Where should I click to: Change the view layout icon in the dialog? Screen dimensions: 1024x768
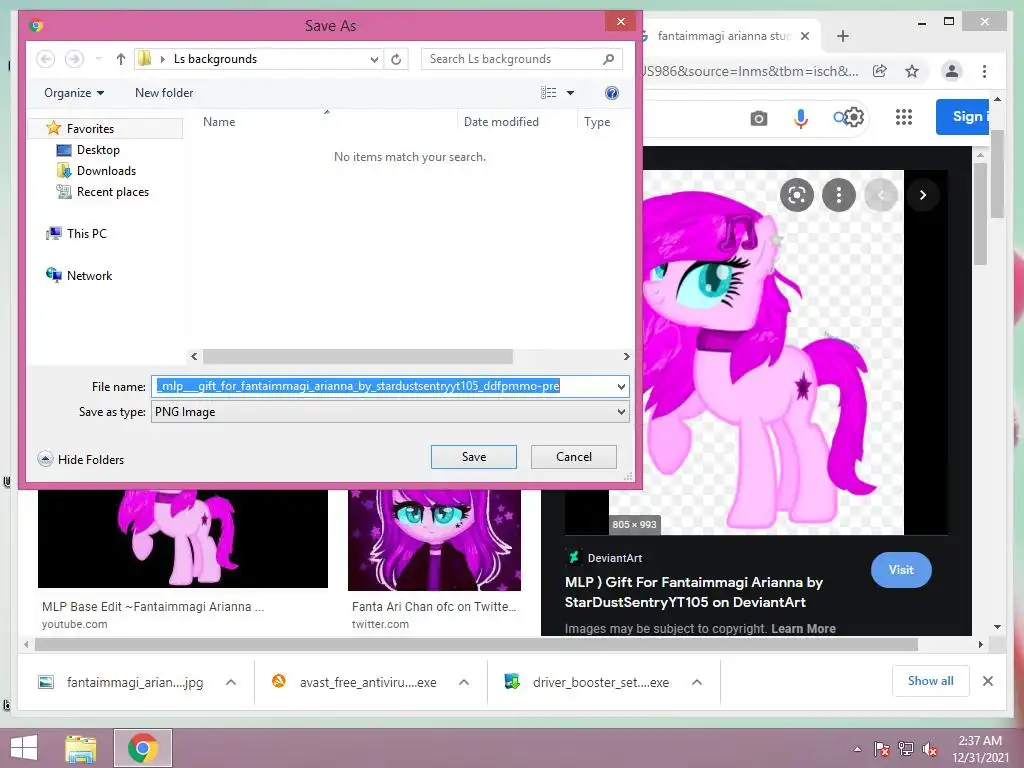pos(549,93)
